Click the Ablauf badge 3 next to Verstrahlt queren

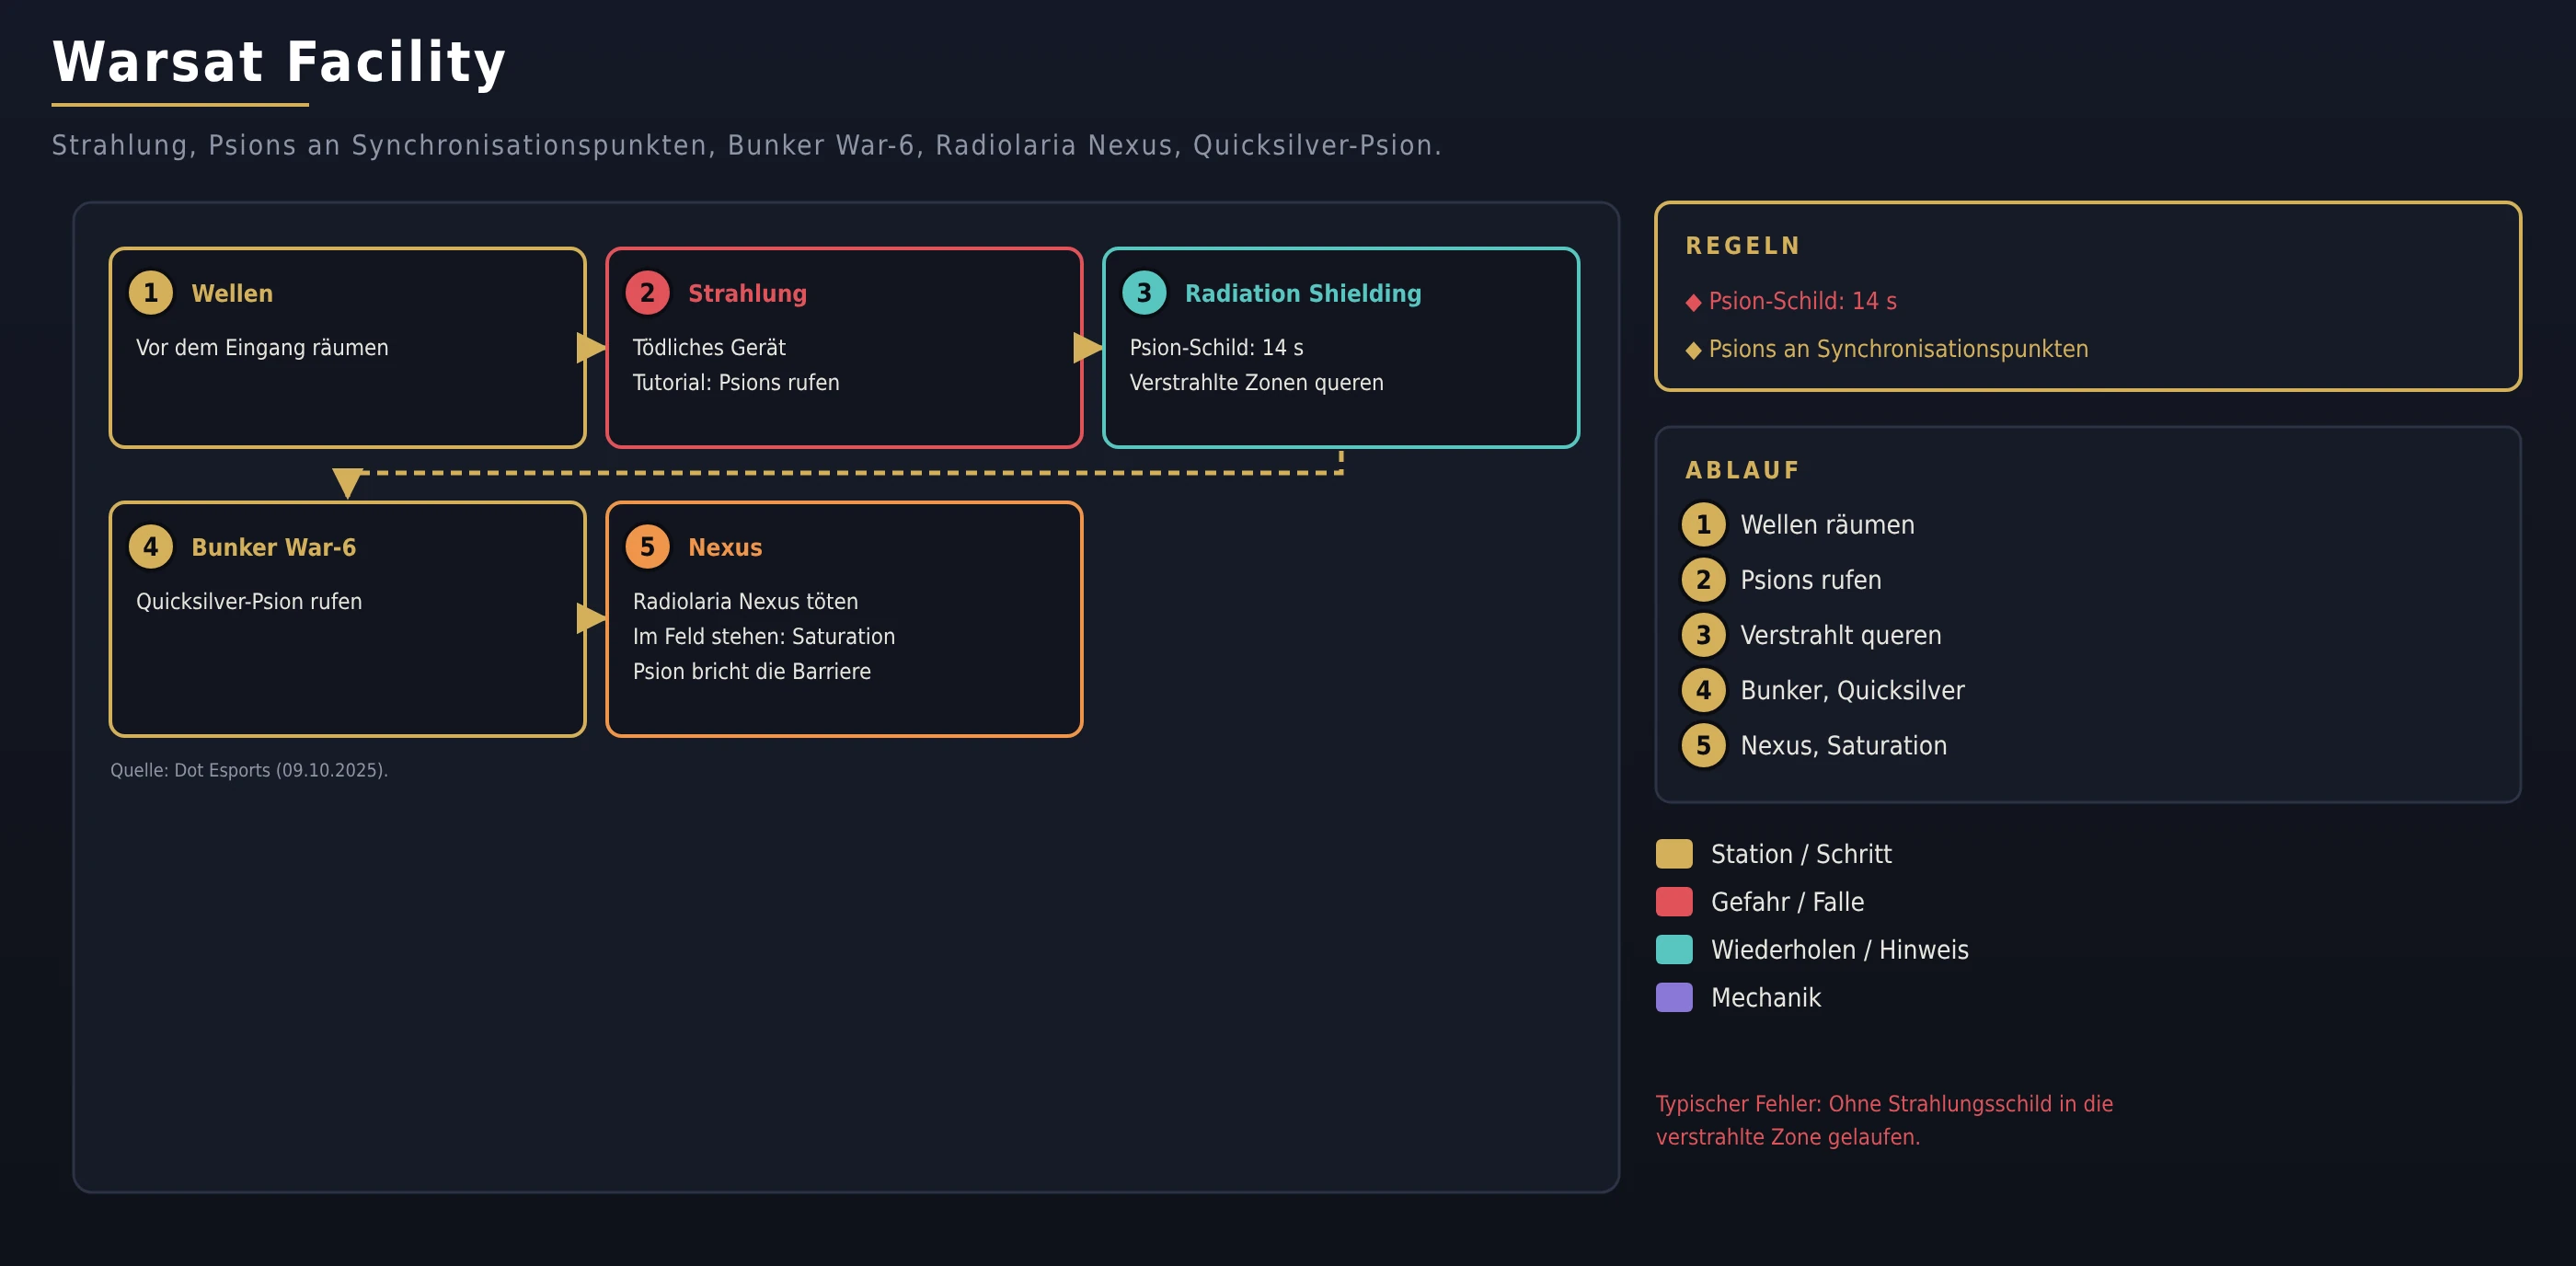[1703, 635]
